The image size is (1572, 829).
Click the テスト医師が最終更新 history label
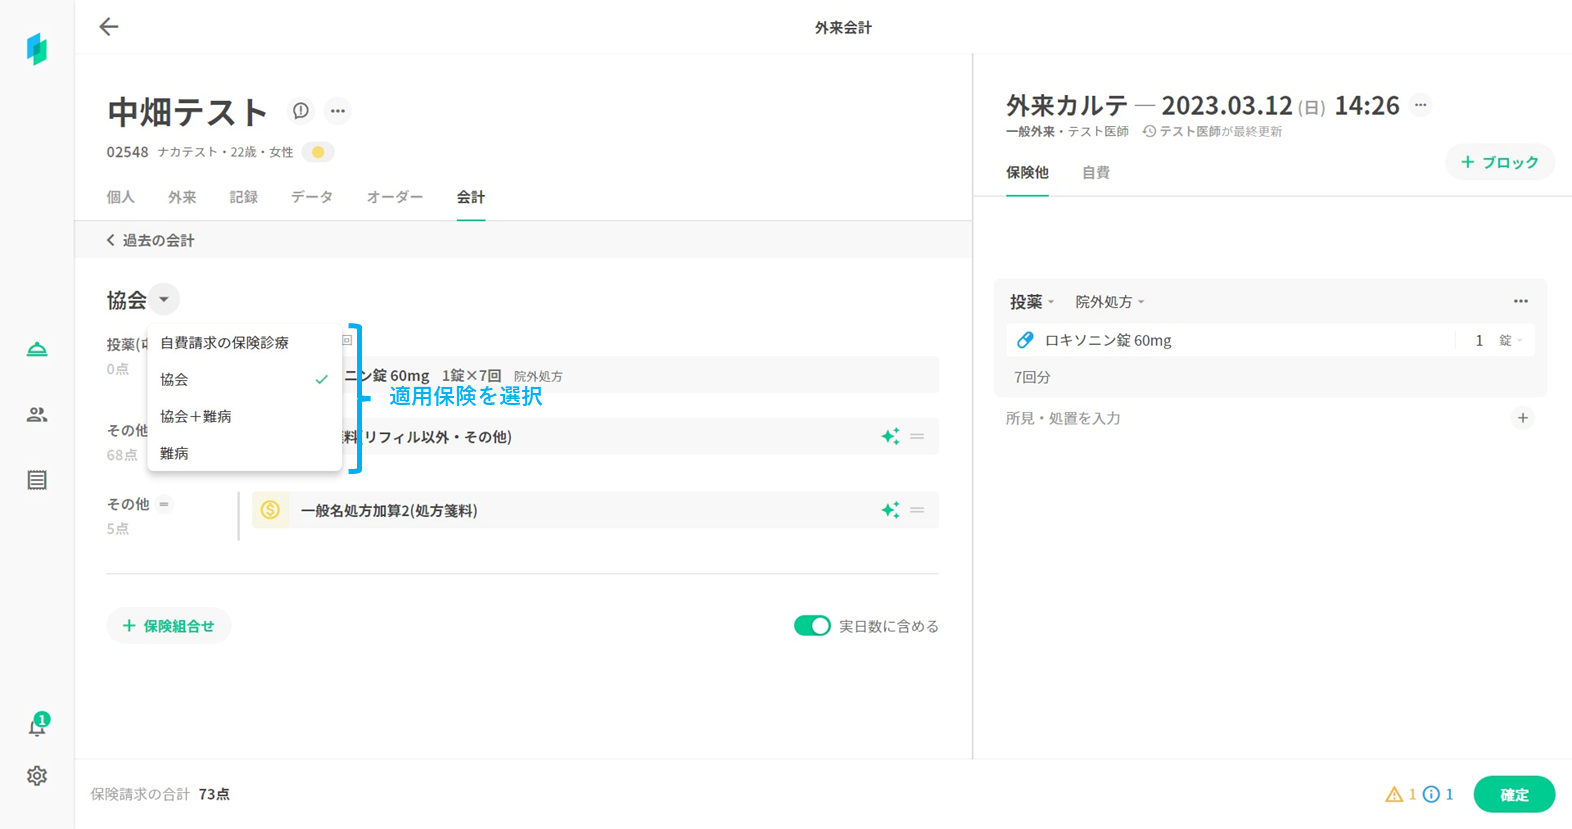coord(1212,131)
